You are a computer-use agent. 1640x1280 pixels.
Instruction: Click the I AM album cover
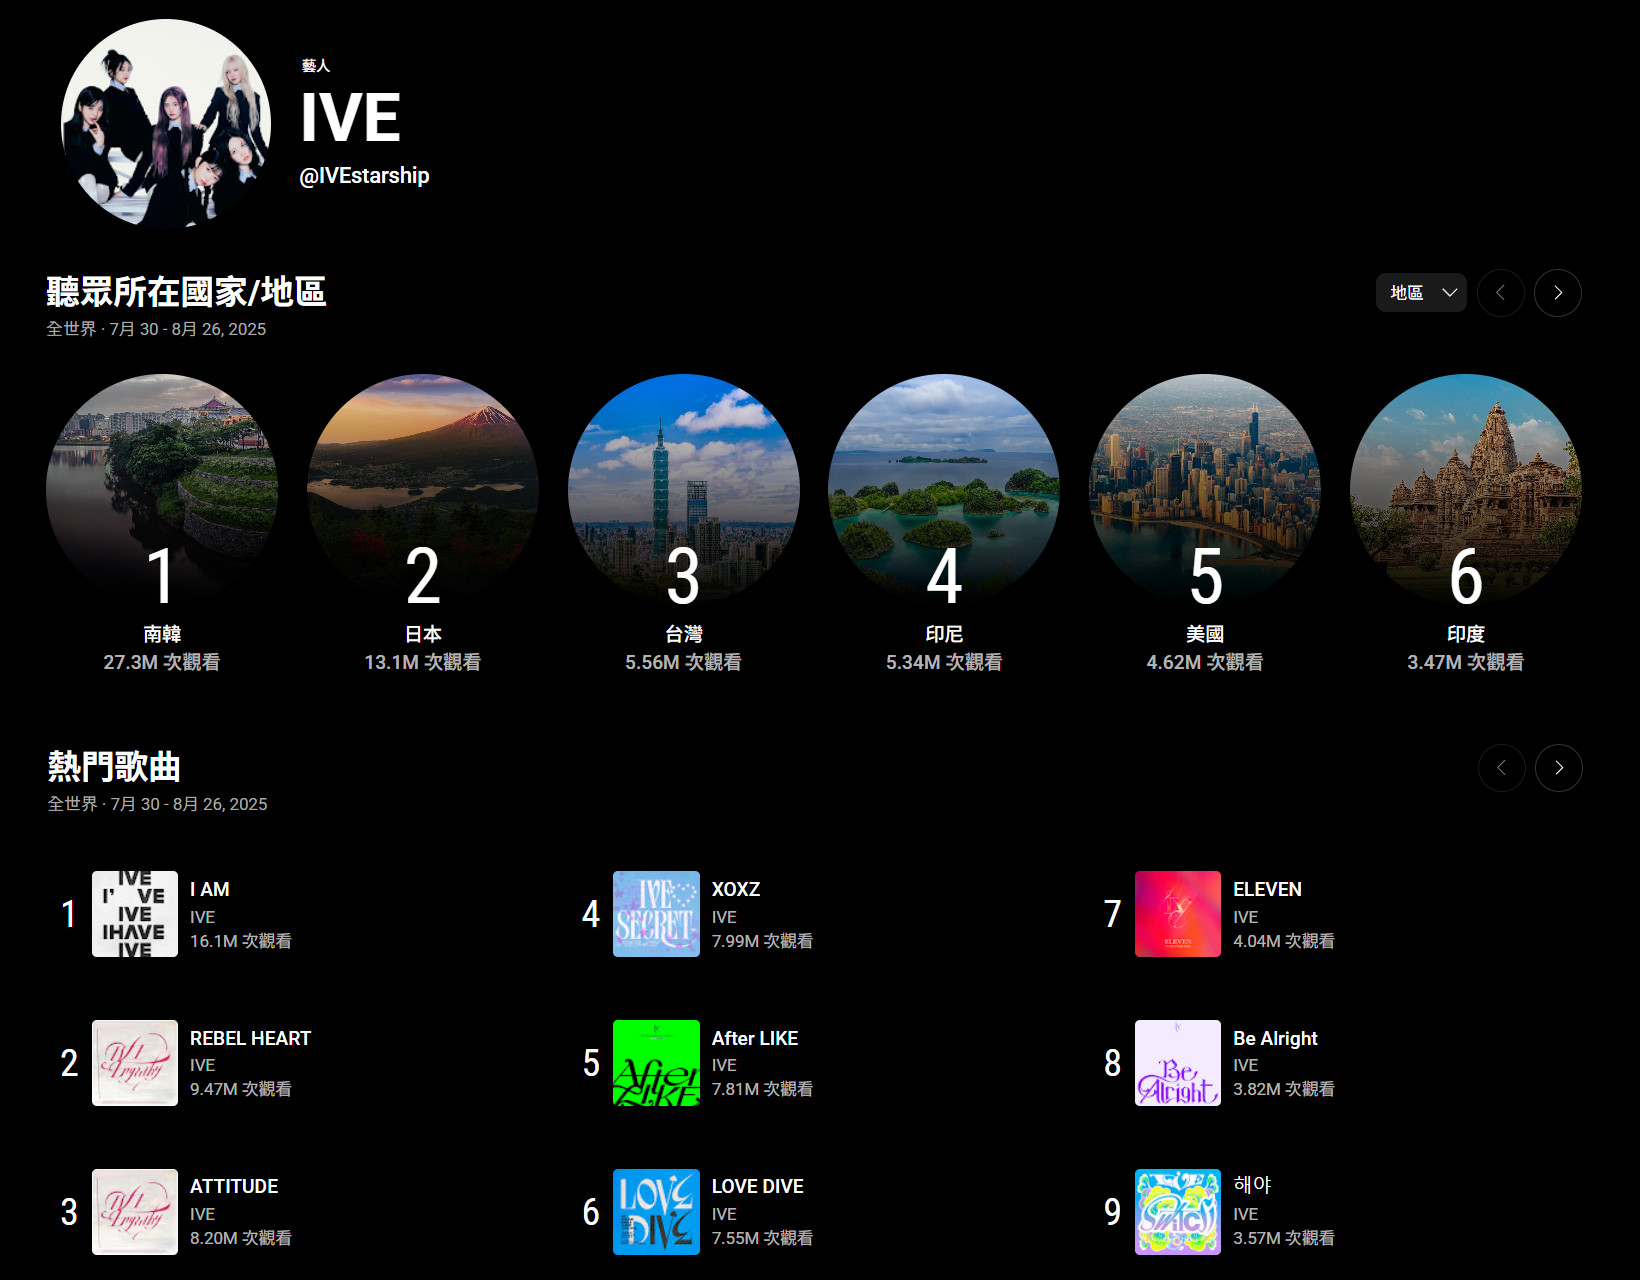click(135, 914)
